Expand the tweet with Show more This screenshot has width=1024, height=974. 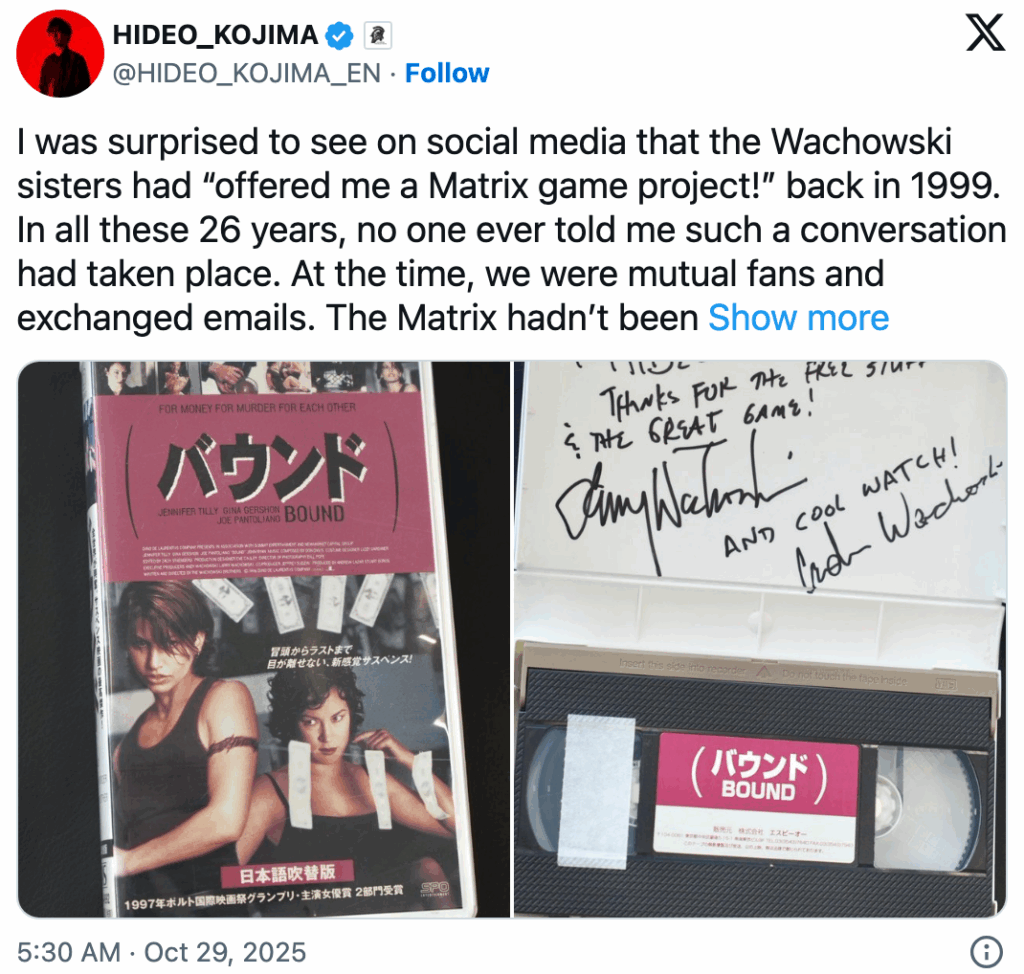pos(799,318)
